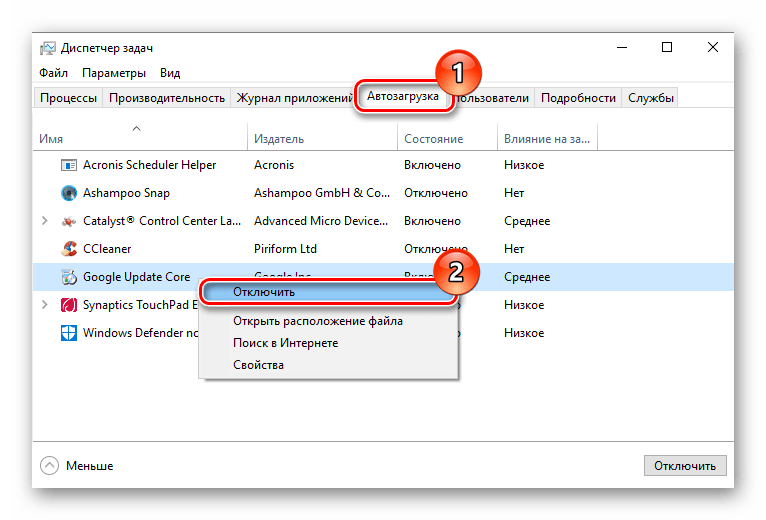766x520 pixels.
Task: Click the Synaptics TouchPad icon
Action: [69, 305]
